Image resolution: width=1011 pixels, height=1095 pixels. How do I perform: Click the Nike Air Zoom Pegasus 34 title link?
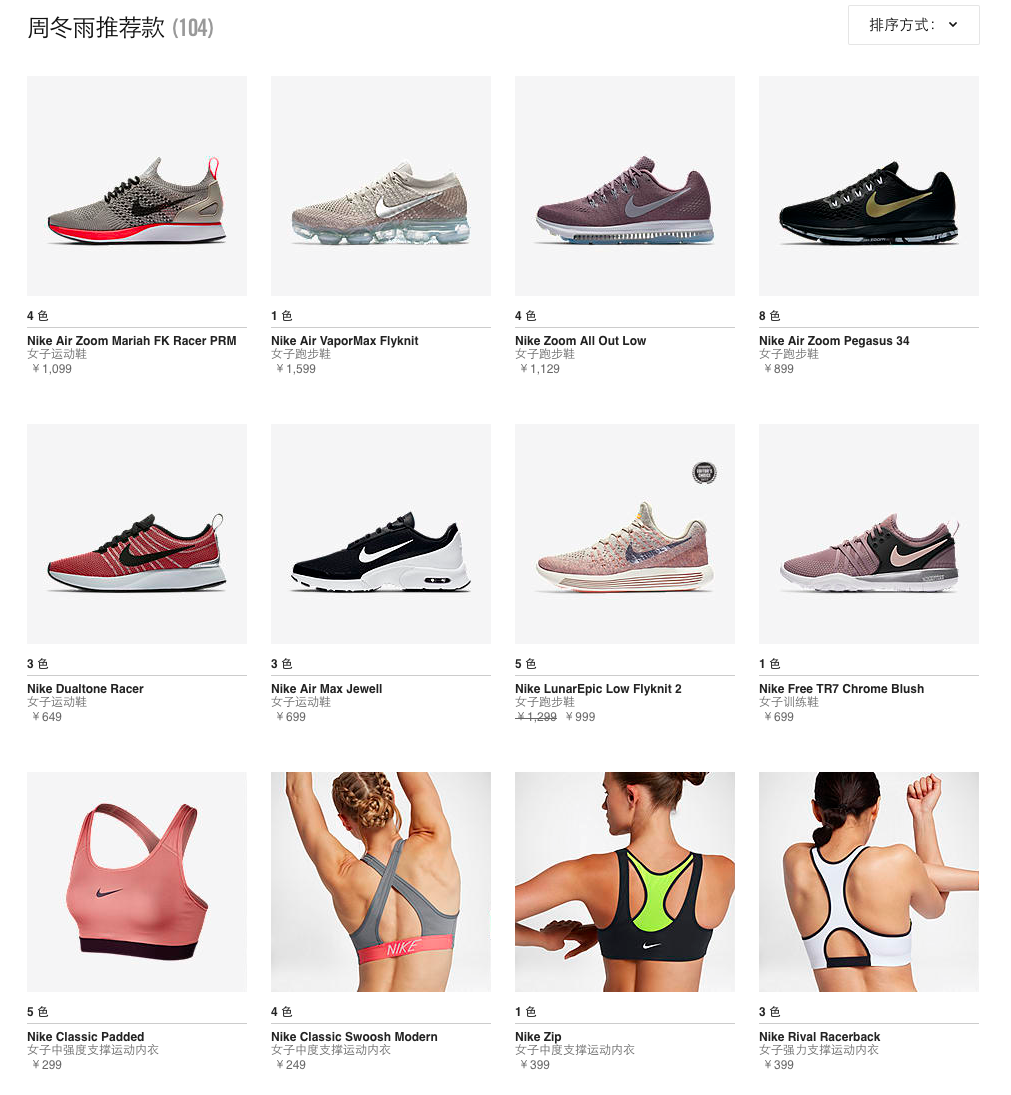834,341
